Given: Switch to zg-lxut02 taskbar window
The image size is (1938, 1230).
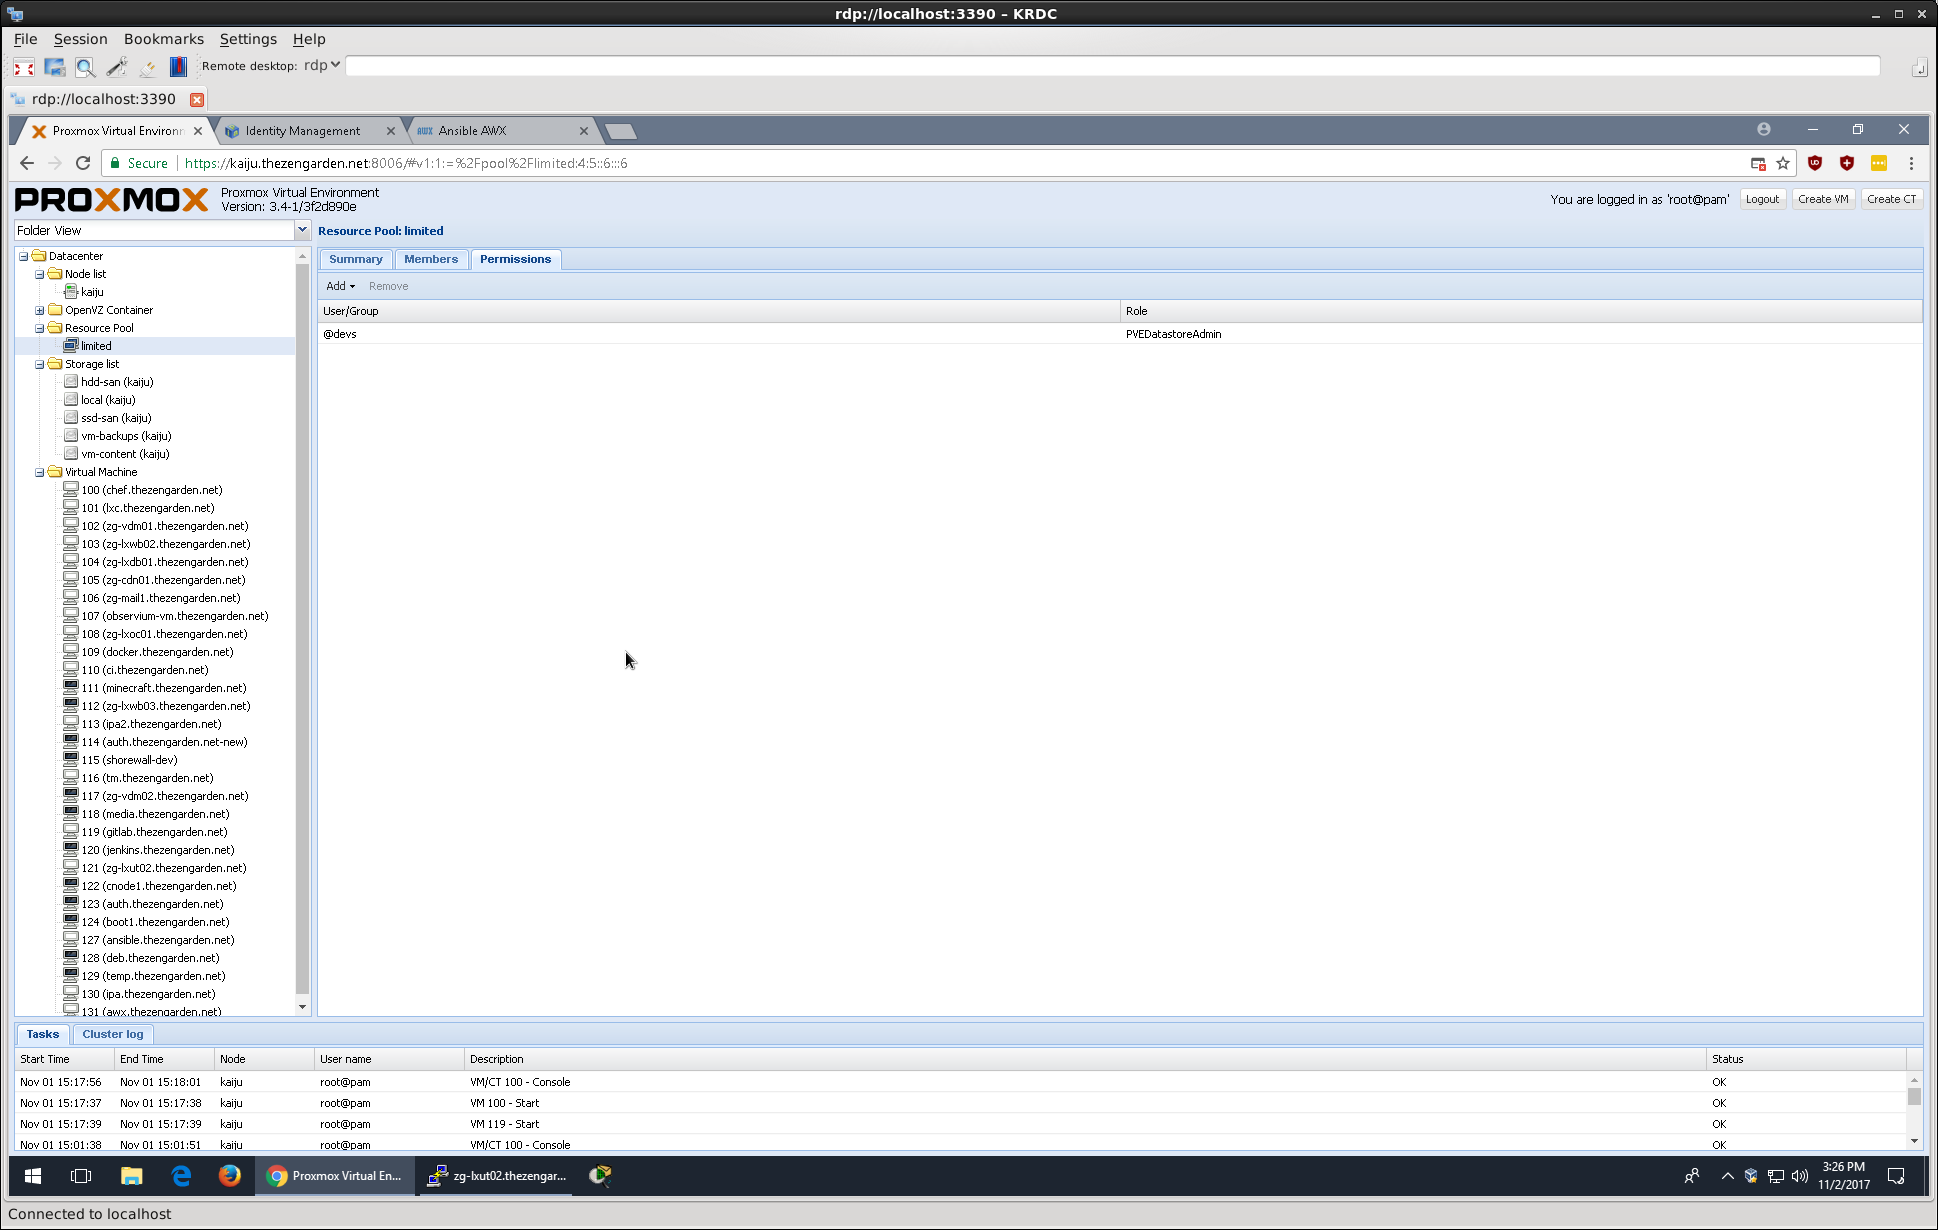Looking at the screenshot, I should [497, 1176].
